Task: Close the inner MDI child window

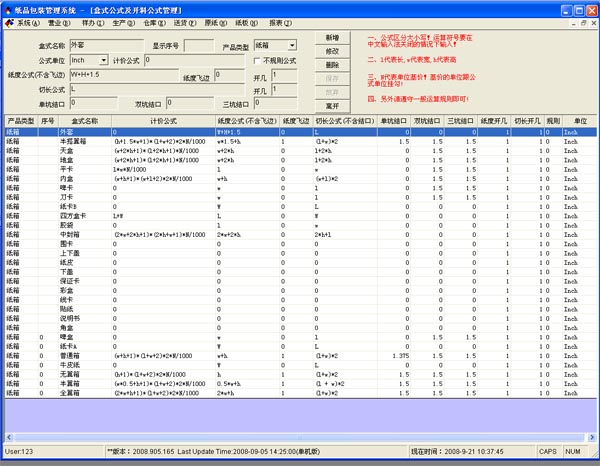Action: (593, 23)
